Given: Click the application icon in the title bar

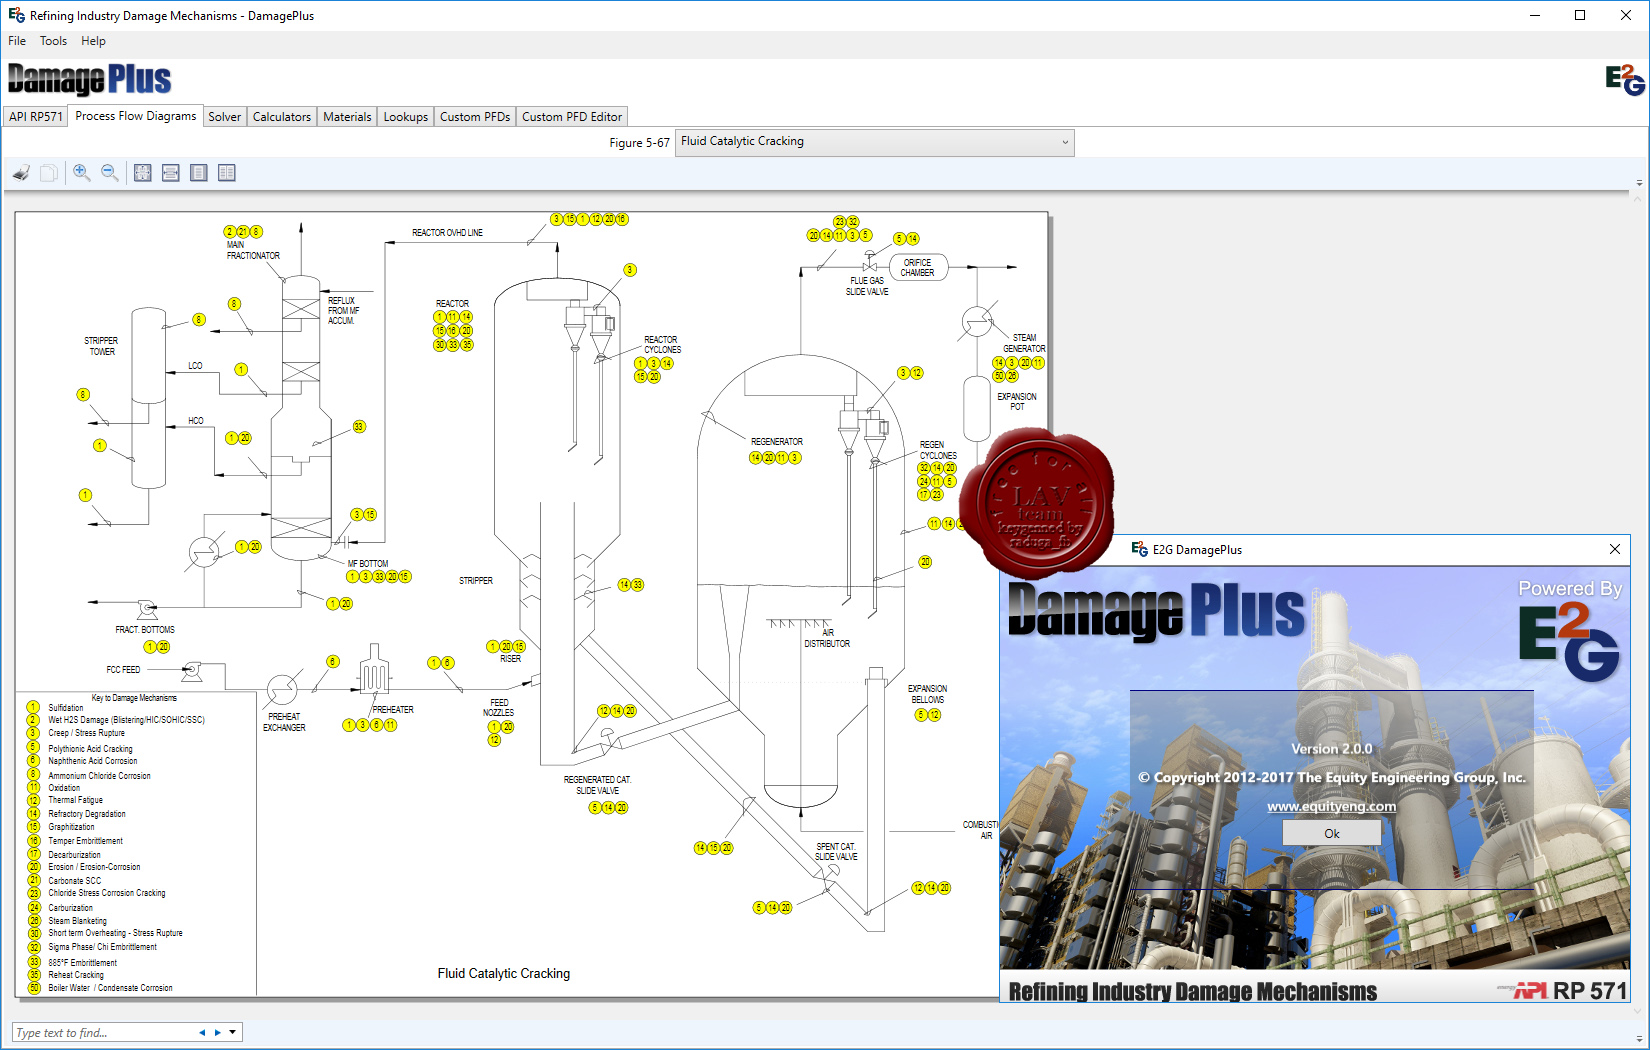Looking at the screenshot, I should 16,15.
